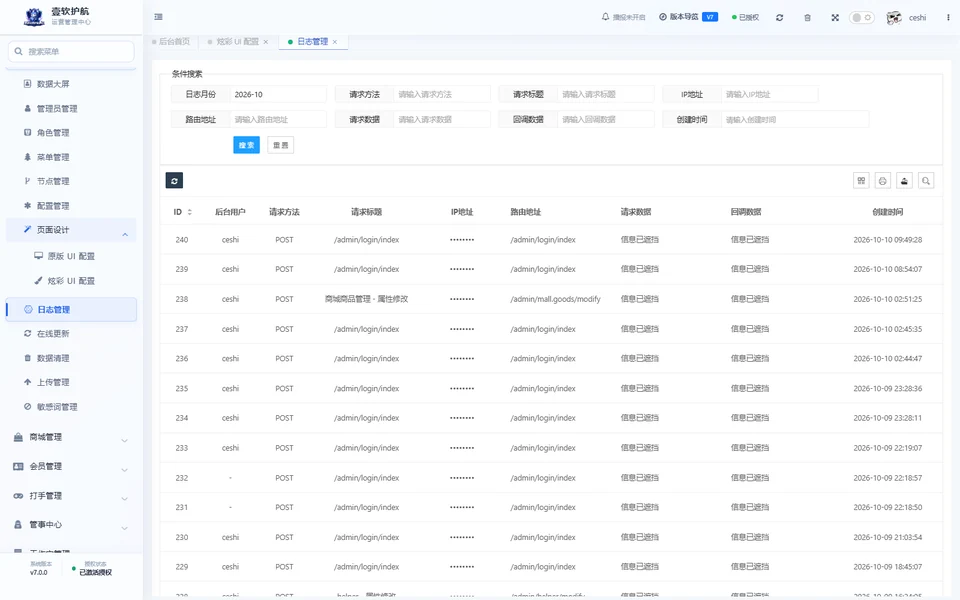
Task: Expand the 管事中心 menu group
Action: (x=71, y=525)
